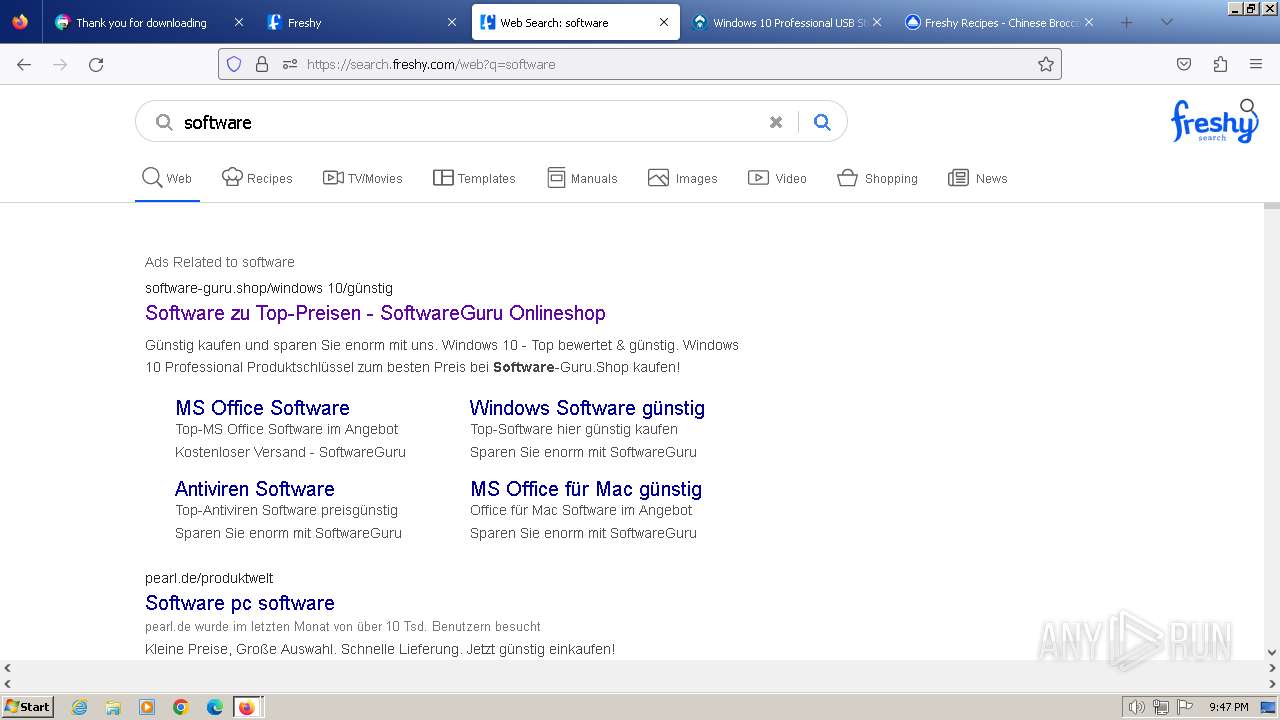The image size is (1280, 720).
Task: Open the Firefox hamburger menu
Action: (x=1256, y=64)
